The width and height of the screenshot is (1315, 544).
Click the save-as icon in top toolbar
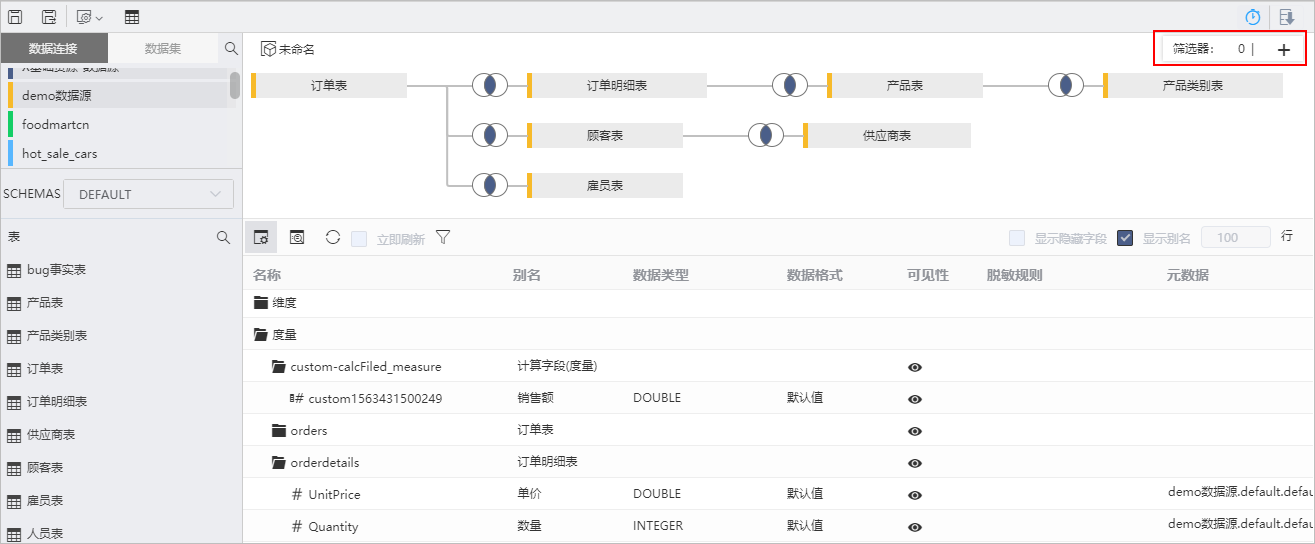(x=49, y=17)
